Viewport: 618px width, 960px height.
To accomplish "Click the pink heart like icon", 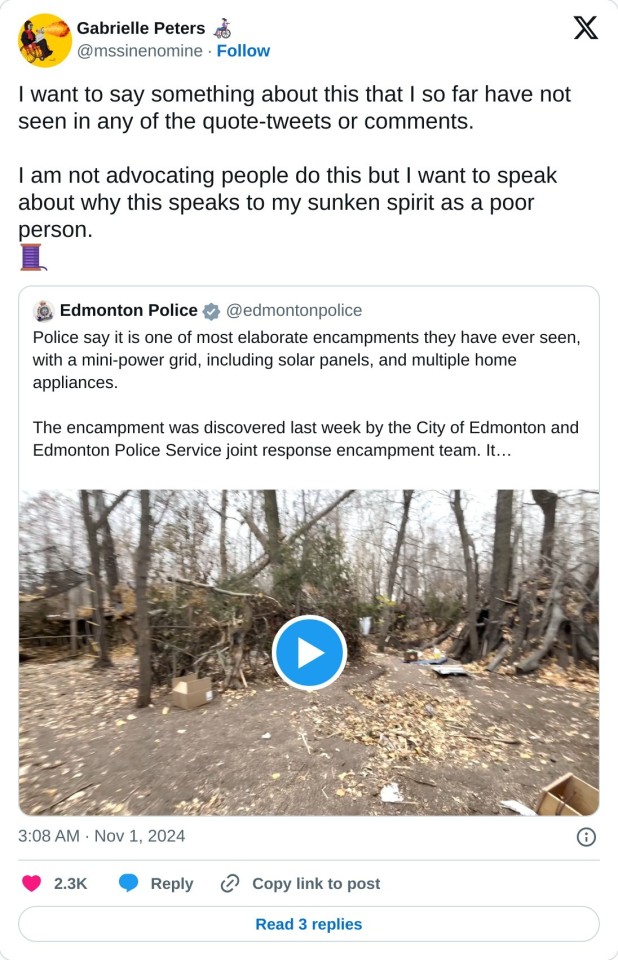I will 32,883.
